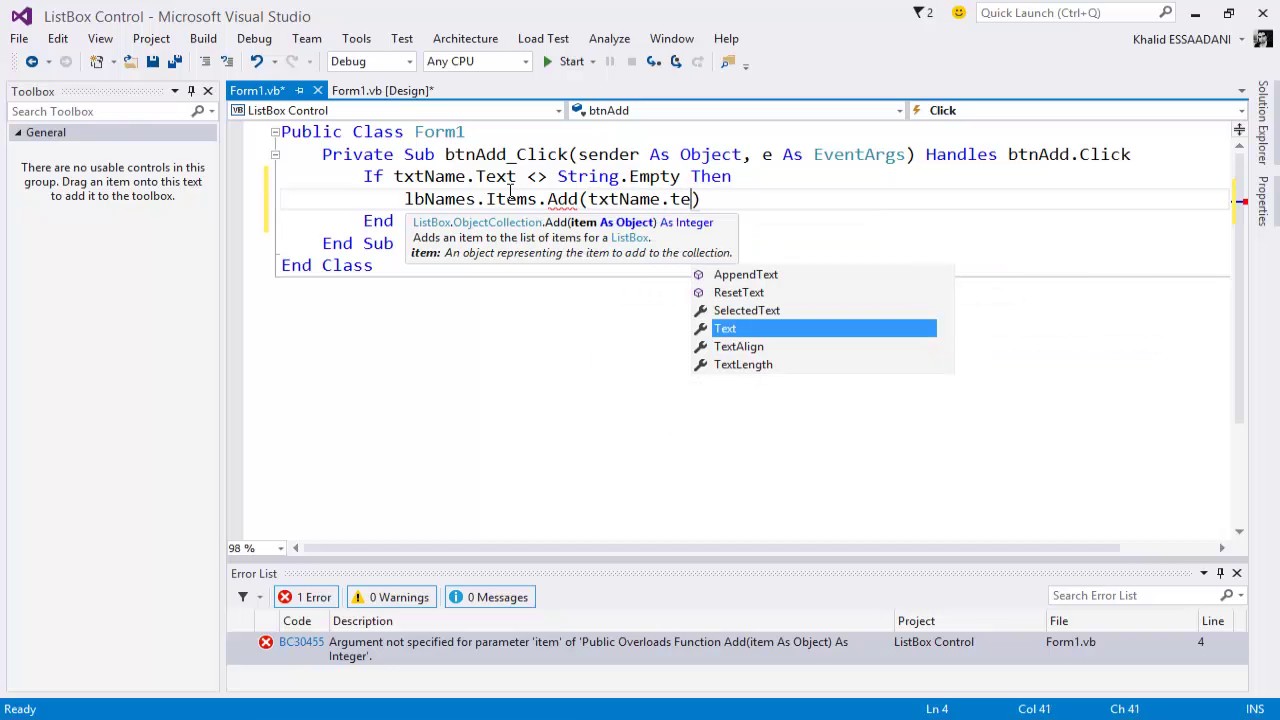Toggle the 0 Warnings filter button
Screen dimensions: 1280x720
pos(390,597)
